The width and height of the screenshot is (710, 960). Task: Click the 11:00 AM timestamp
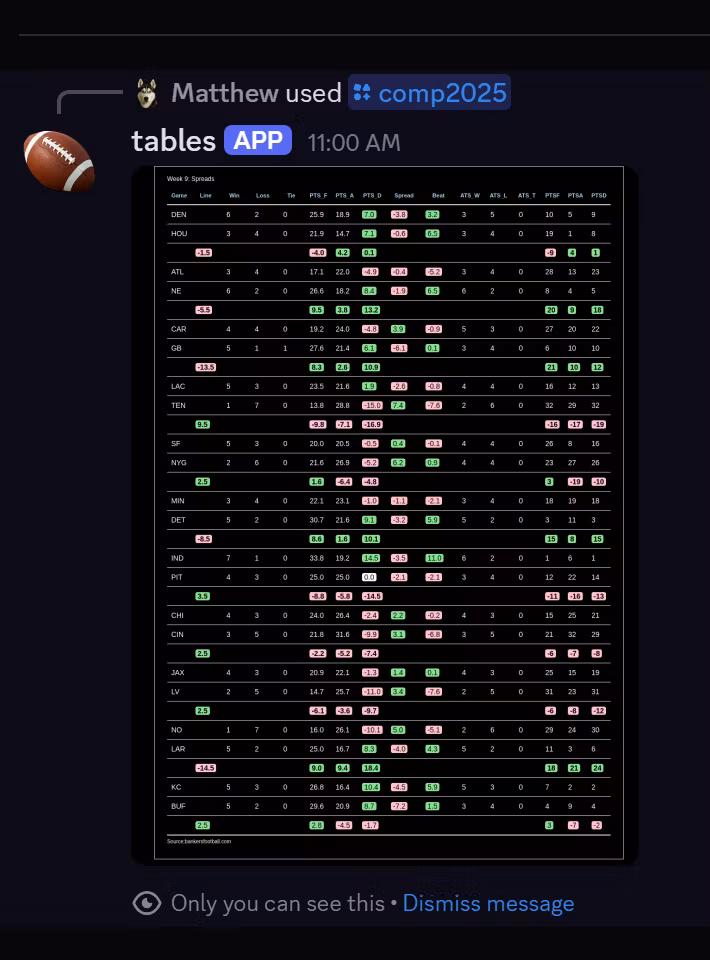pyautogui.click(x=354, y=143)
